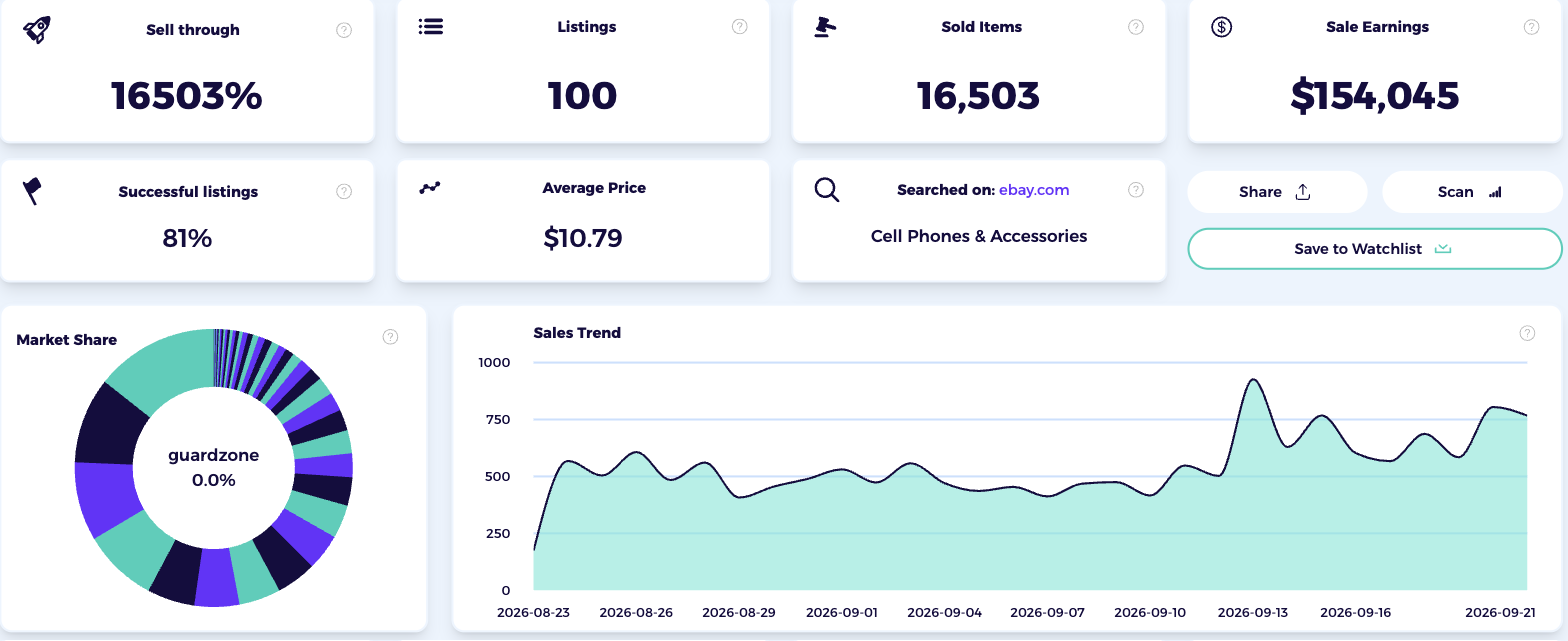This screenshot has width=1568, height=641.
Task: Click the guardzone label in the donut center
Action: [214, 456]
